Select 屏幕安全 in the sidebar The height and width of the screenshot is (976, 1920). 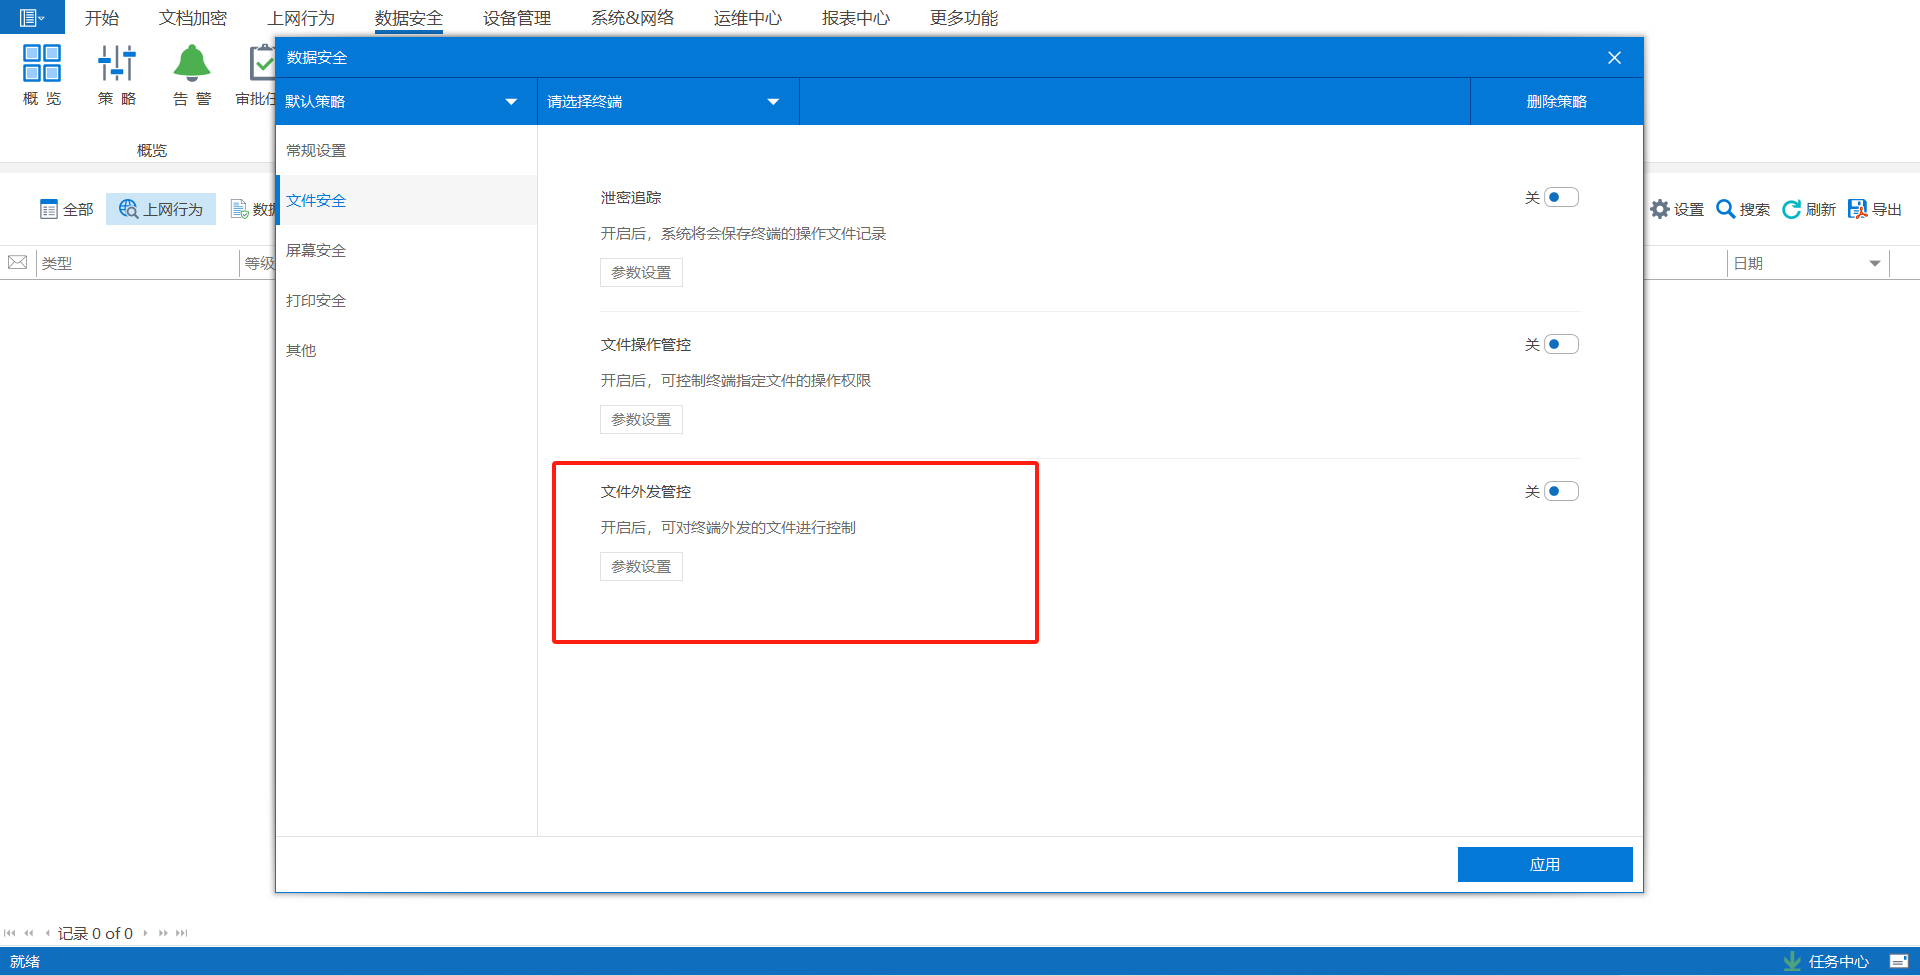point(406,250)
